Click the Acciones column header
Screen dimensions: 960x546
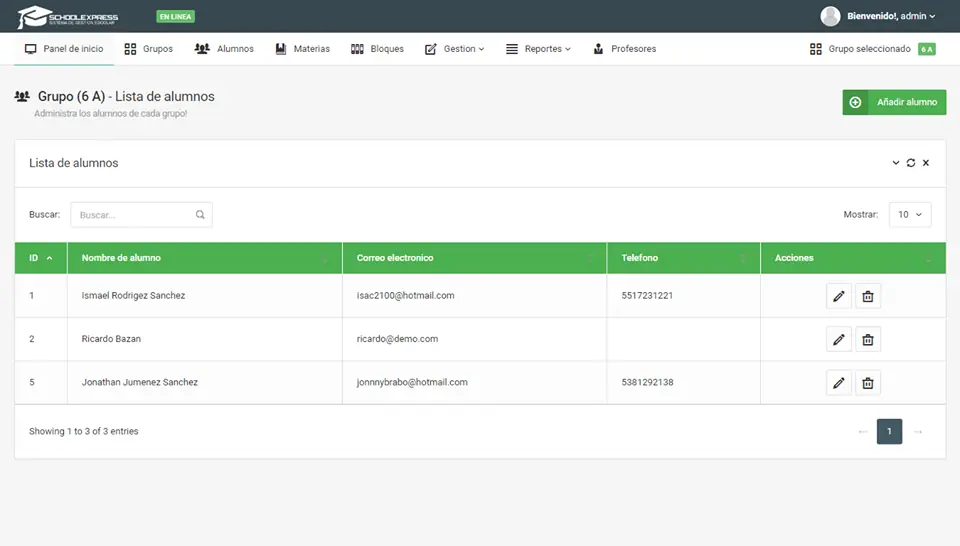click(x=853, y=258)
